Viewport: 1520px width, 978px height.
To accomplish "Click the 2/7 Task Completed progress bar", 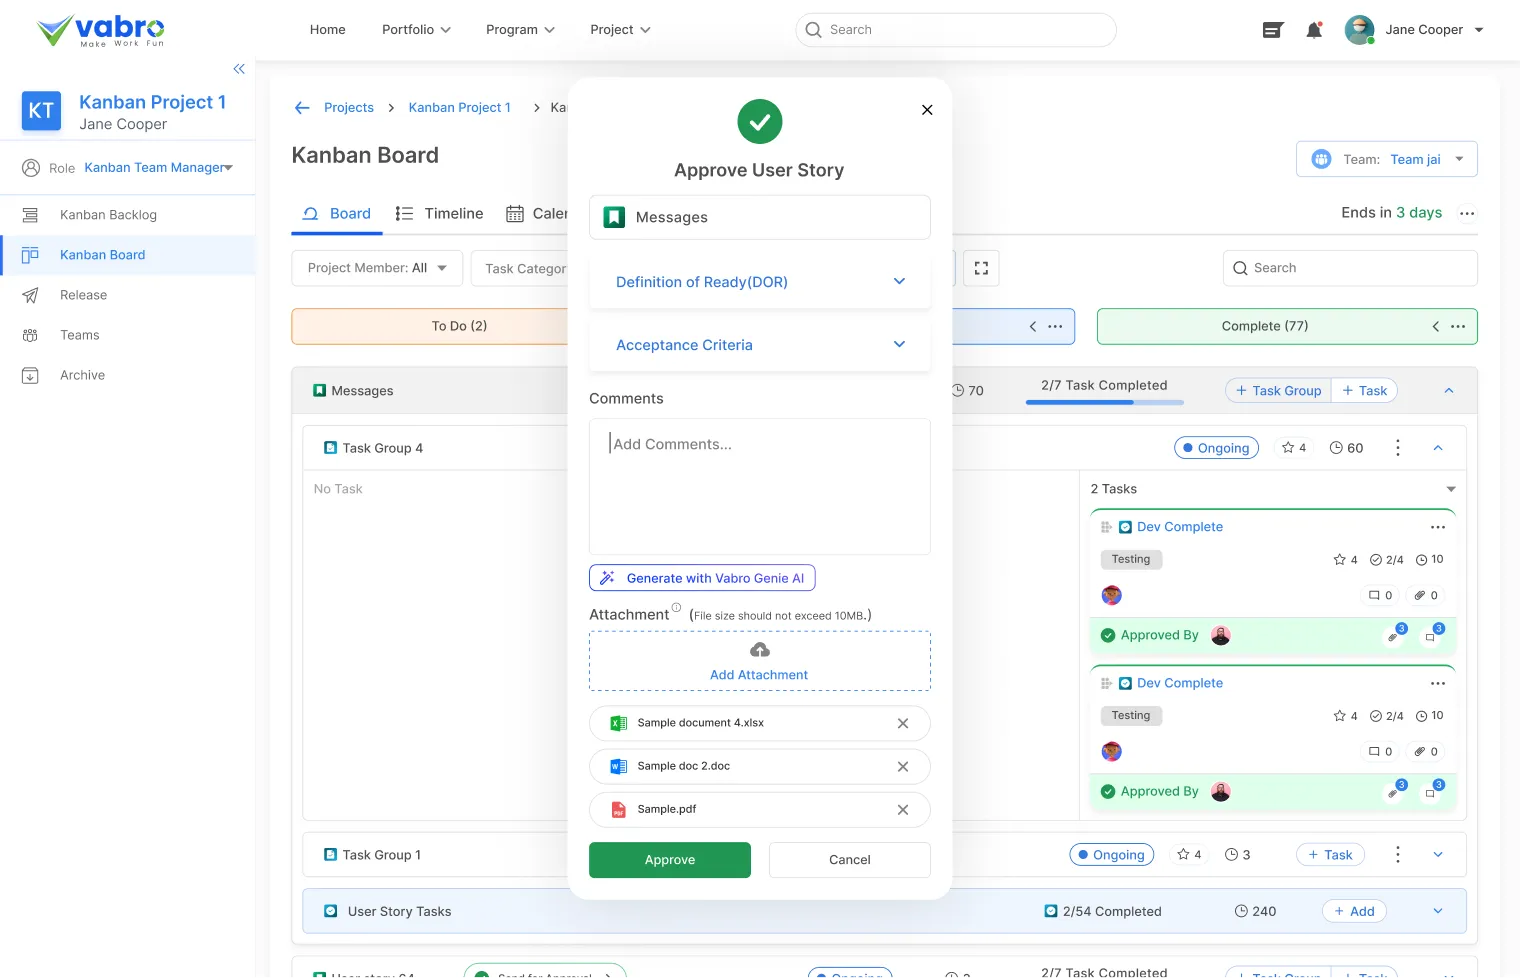I will 1104,402.
